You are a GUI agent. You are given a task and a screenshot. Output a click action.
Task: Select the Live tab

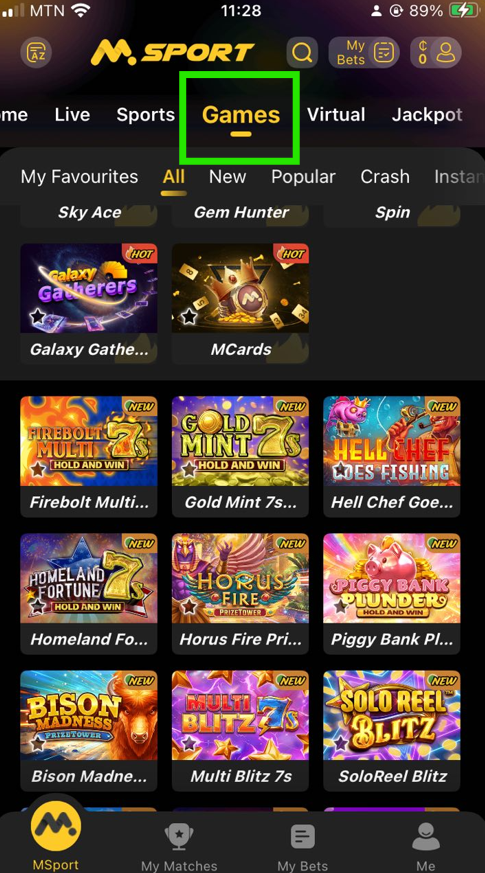(x=72, y=115)
